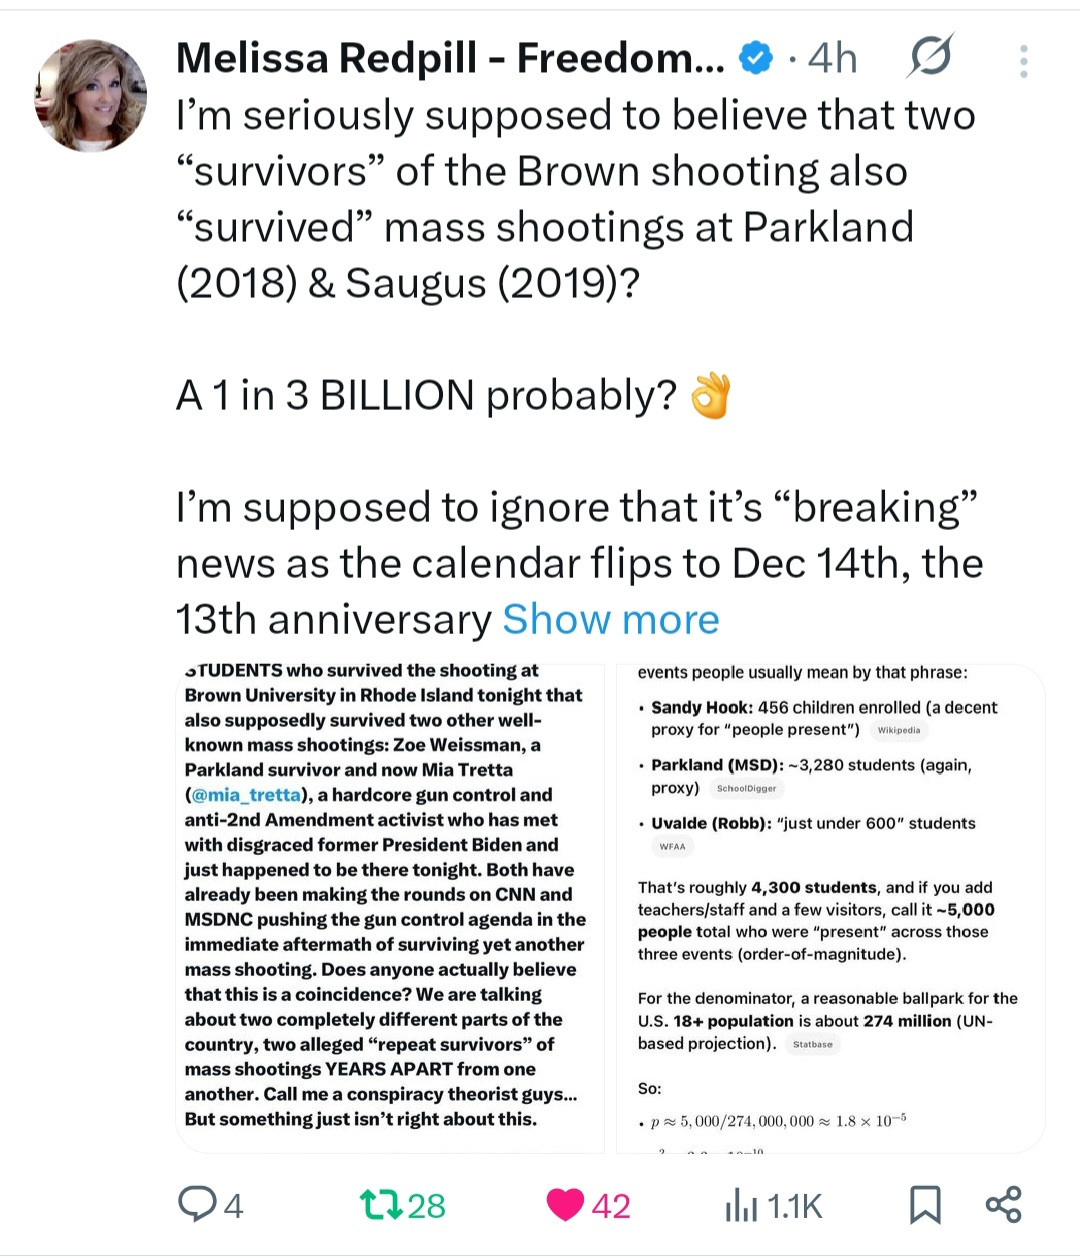This screenshot has width=1080, height=1258.
Task: Open the post via the 4h timestamp
Action: [x=832, y=59]
